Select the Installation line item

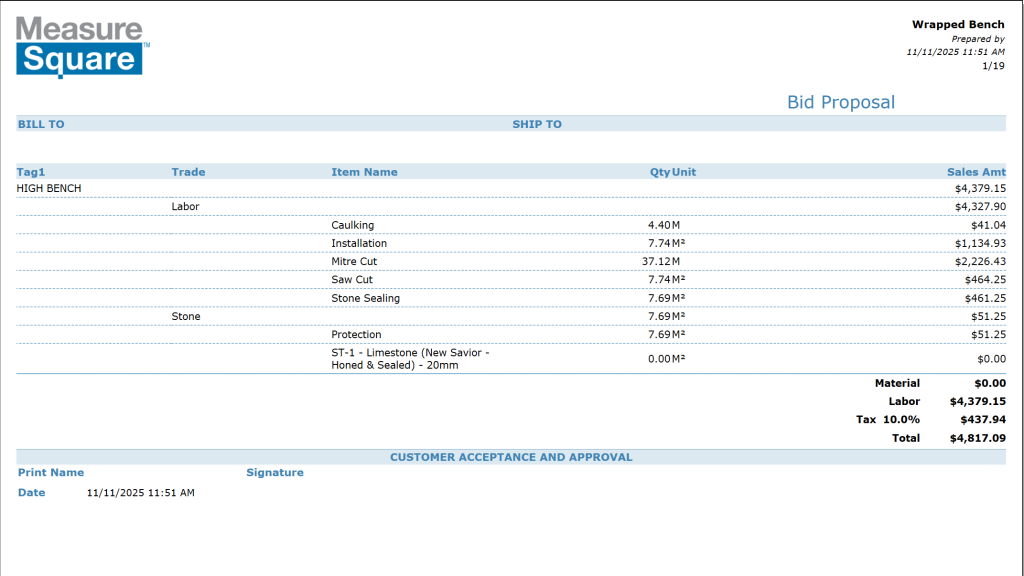pyautogui.click(x=359, y=243)
